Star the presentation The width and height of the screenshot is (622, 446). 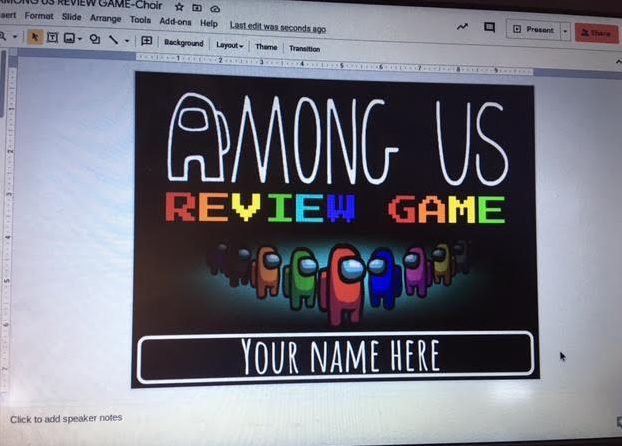(x=179, y=7)
